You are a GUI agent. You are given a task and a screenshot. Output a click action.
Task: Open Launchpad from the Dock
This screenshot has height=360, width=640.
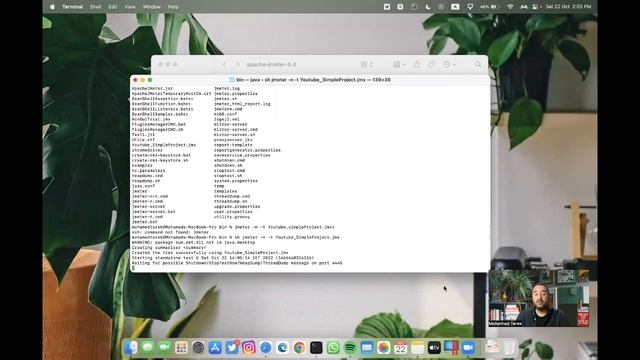pyautogui.click(x=181, y=348)
